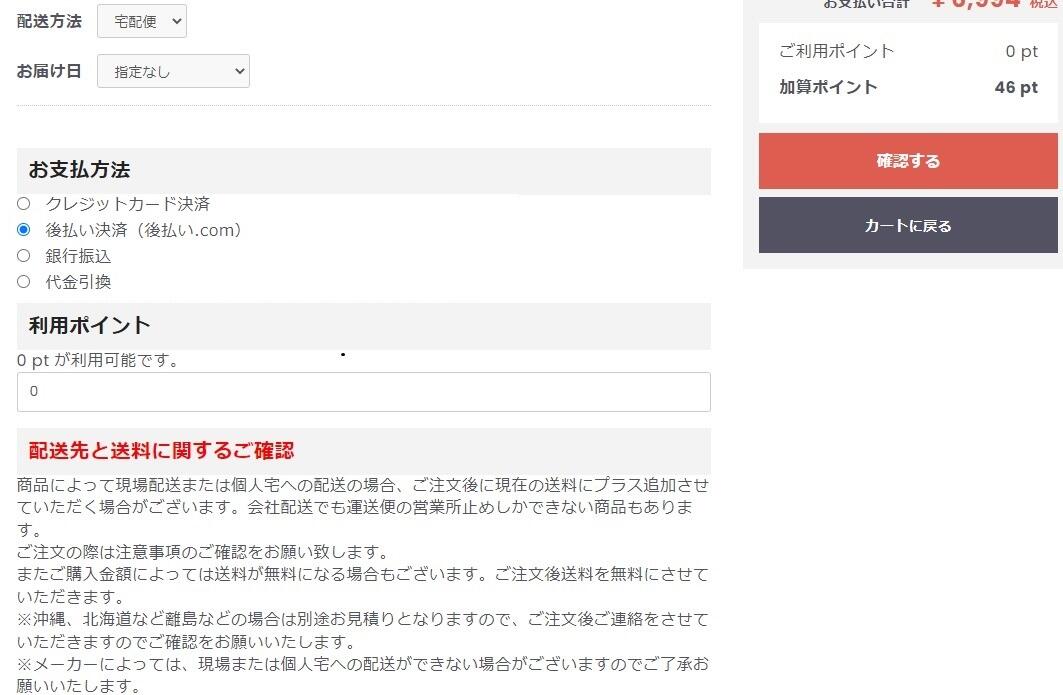This screenshot has height=695, width=1063.
Task: Pick the 代金引換 payment radio button
Action: pyautogui.click(x=24, y=281)
